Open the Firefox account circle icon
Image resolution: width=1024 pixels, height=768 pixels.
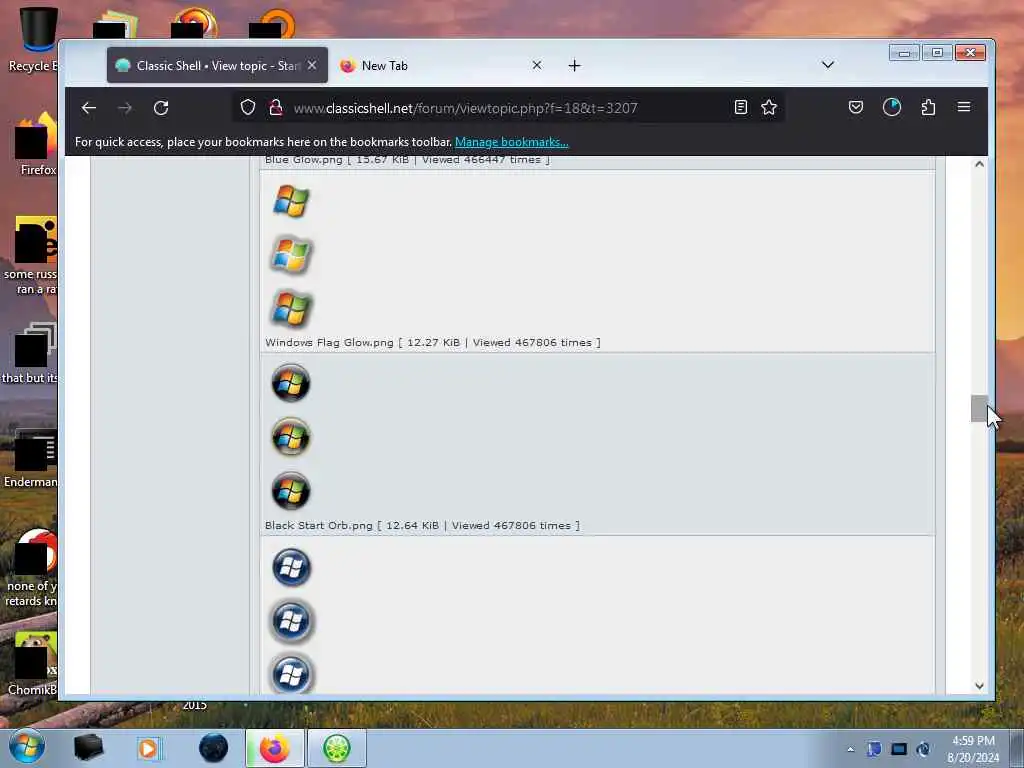point(891,107)
